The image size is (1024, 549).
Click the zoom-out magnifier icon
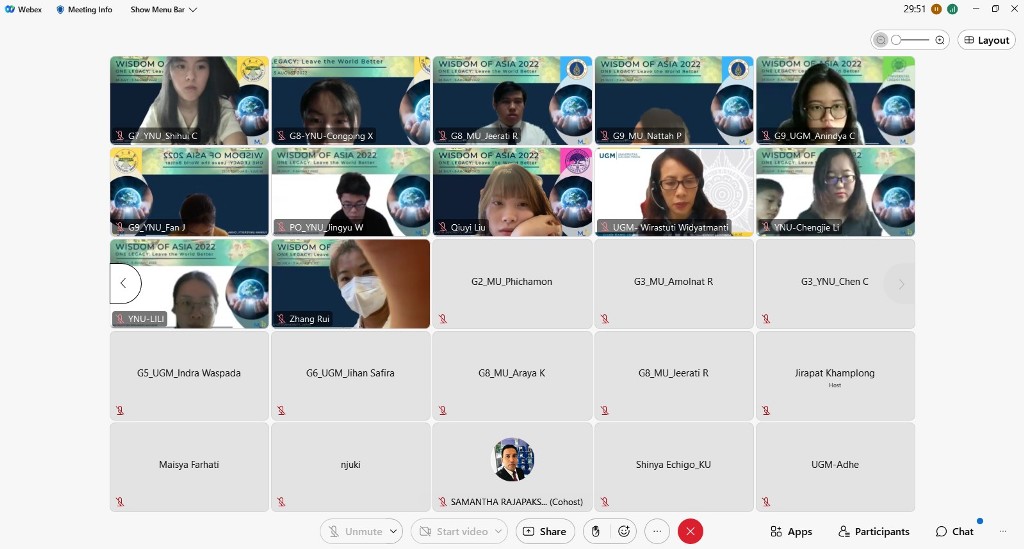880,40
